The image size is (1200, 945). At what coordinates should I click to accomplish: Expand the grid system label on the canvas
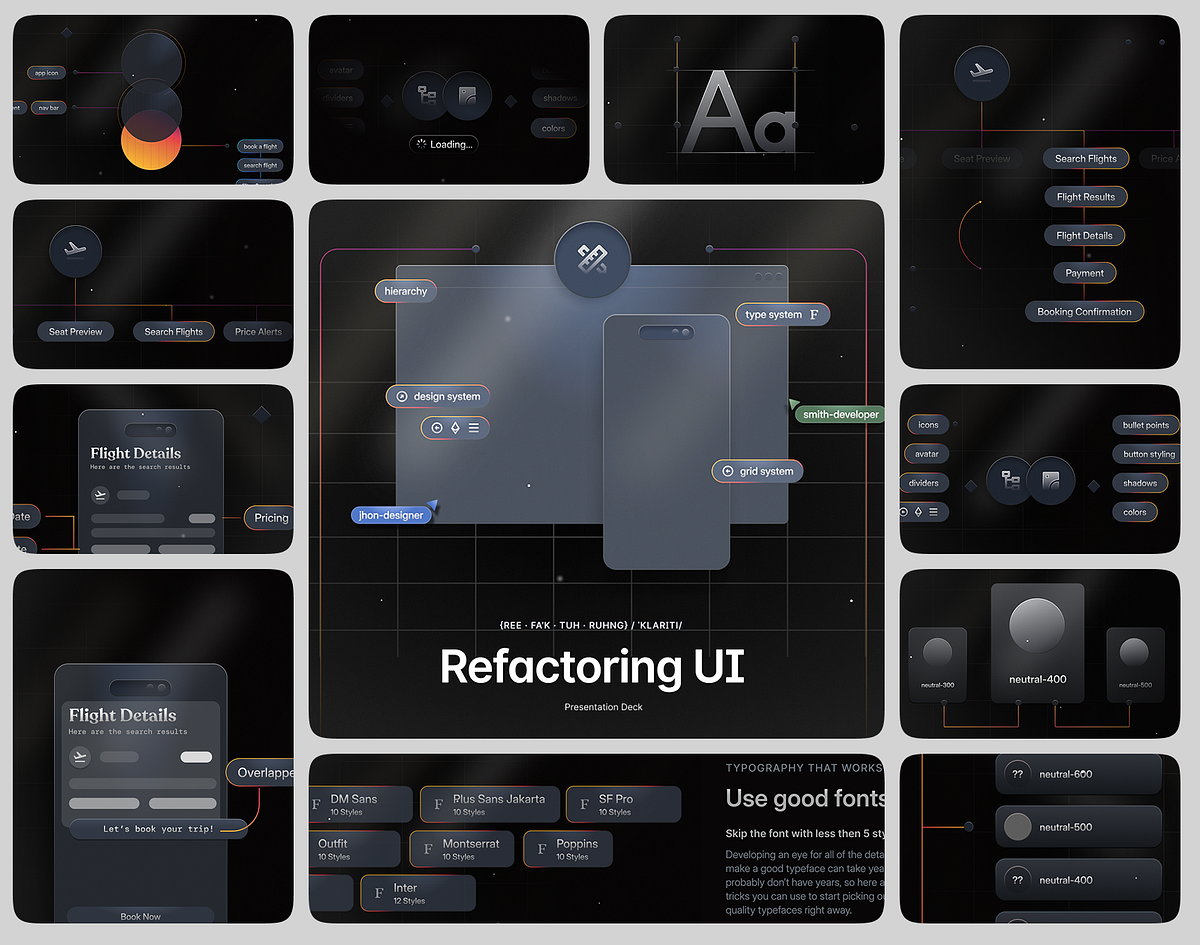click(757, 471)
